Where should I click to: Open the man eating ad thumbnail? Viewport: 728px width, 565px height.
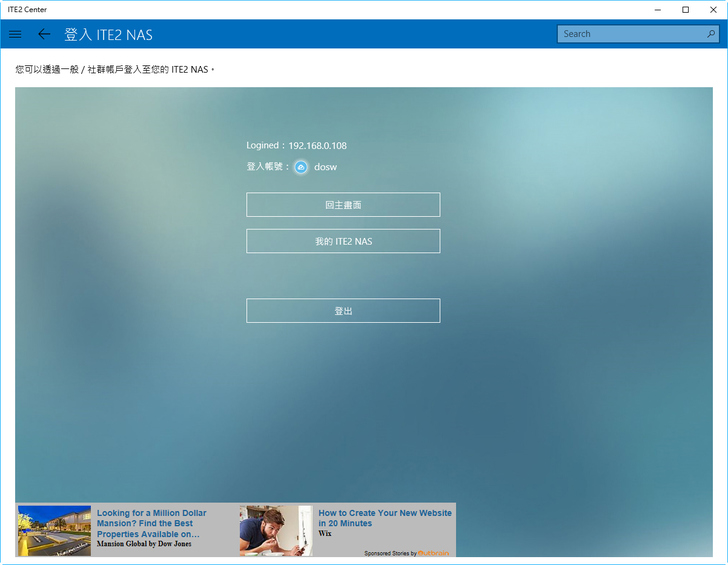click(276, 530)
